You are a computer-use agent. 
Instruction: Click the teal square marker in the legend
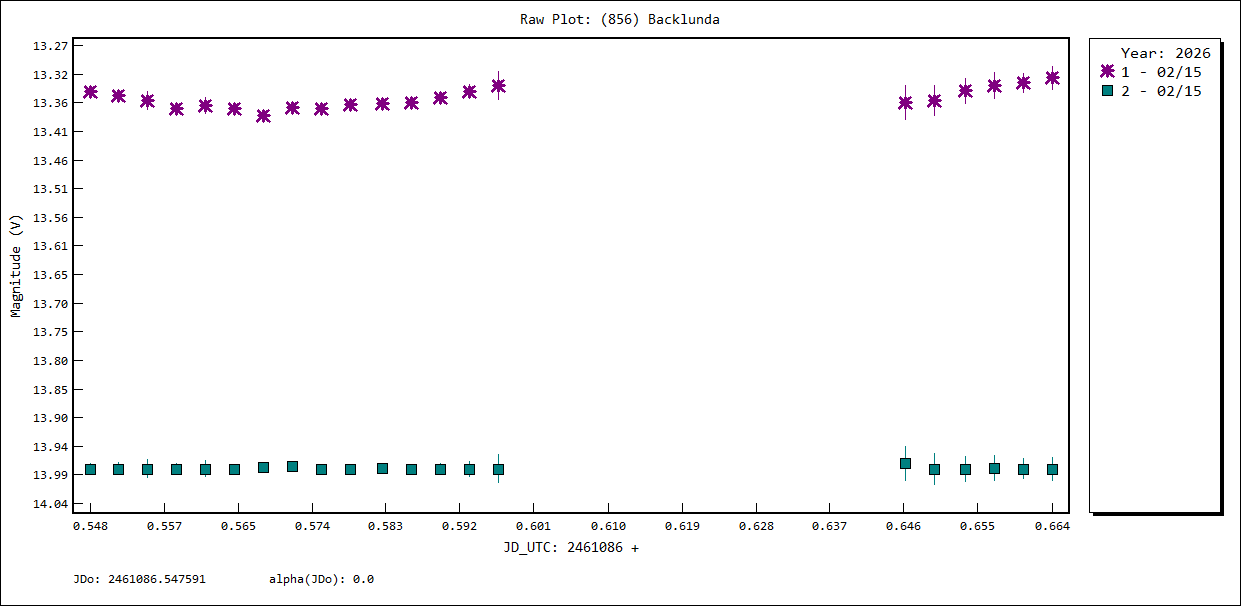1107,91
